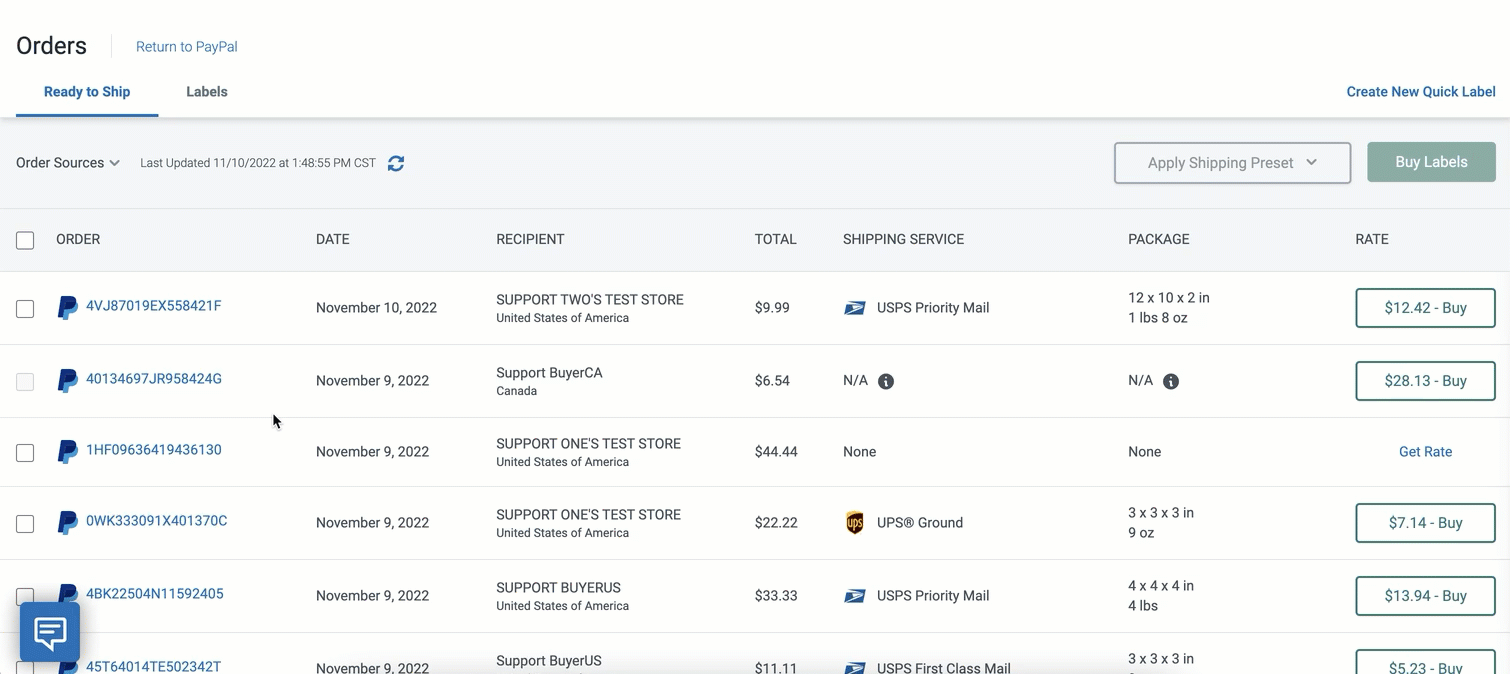Open the chat support widget icon

[50, 632]
